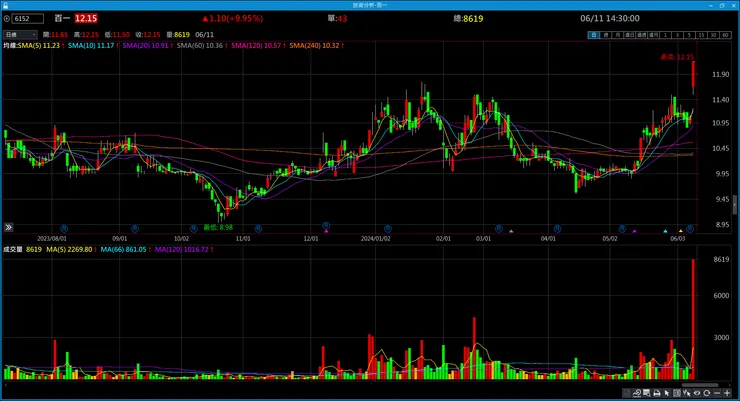740x401 pixels.
Task: Click the plus zoom-in icon
Action: [x=727, y=393]
